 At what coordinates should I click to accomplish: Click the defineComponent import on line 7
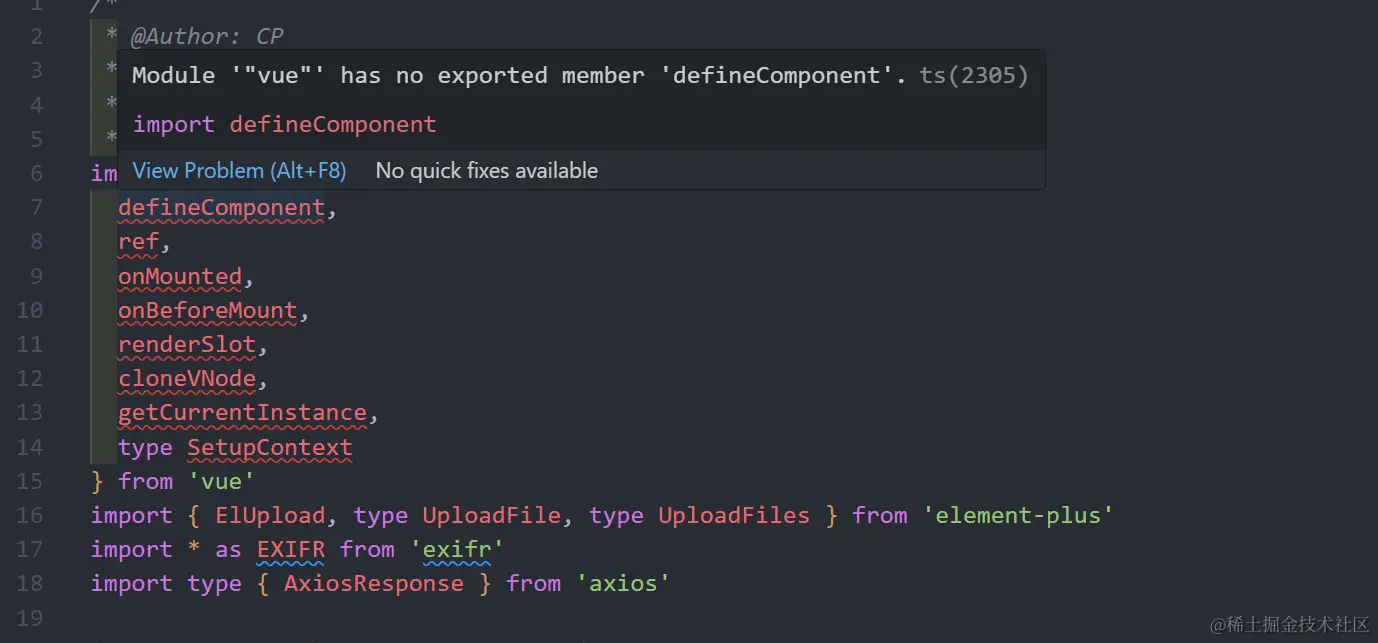pos(221,208)
